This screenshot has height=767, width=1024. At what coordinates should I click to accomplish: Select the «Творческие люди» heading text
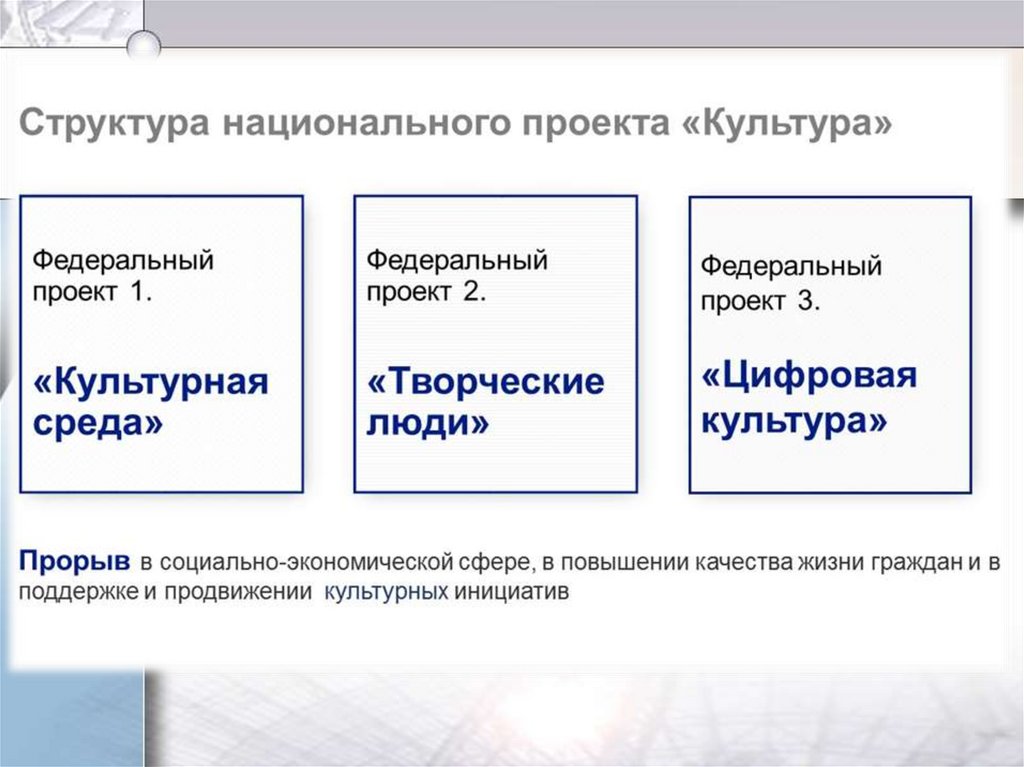point(485,402)
